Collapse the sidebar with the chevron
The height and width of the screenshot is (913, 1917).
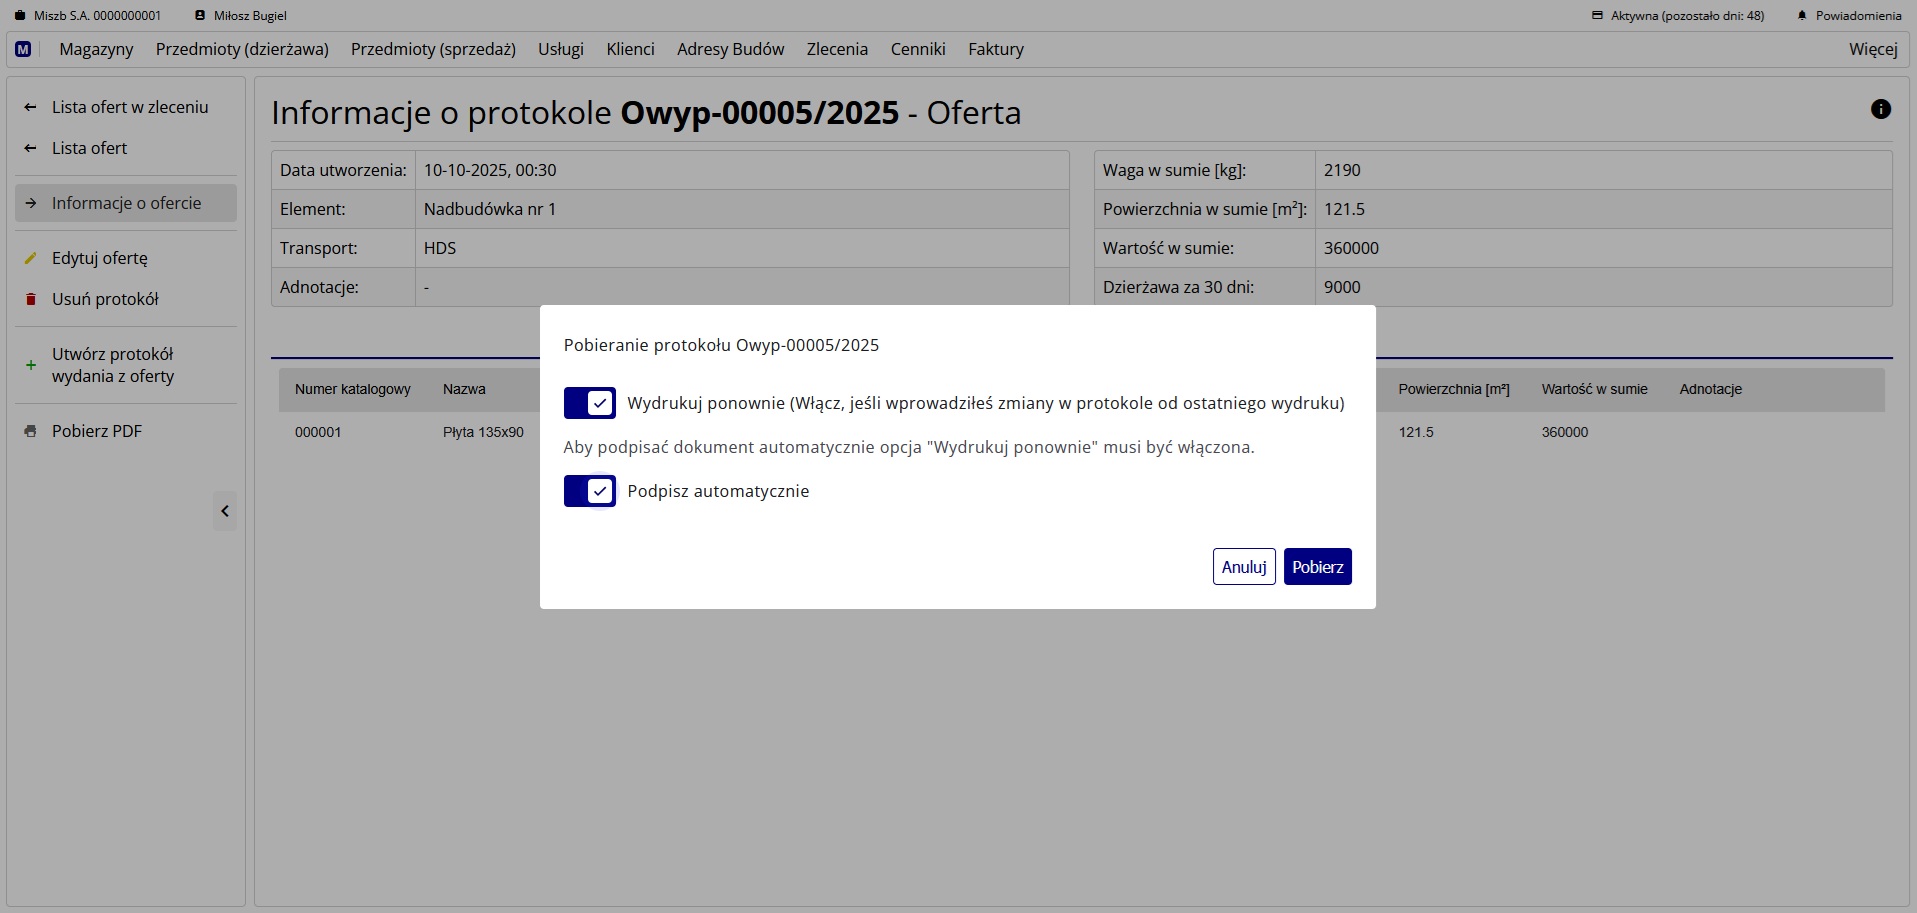click(x=224, y=511)
